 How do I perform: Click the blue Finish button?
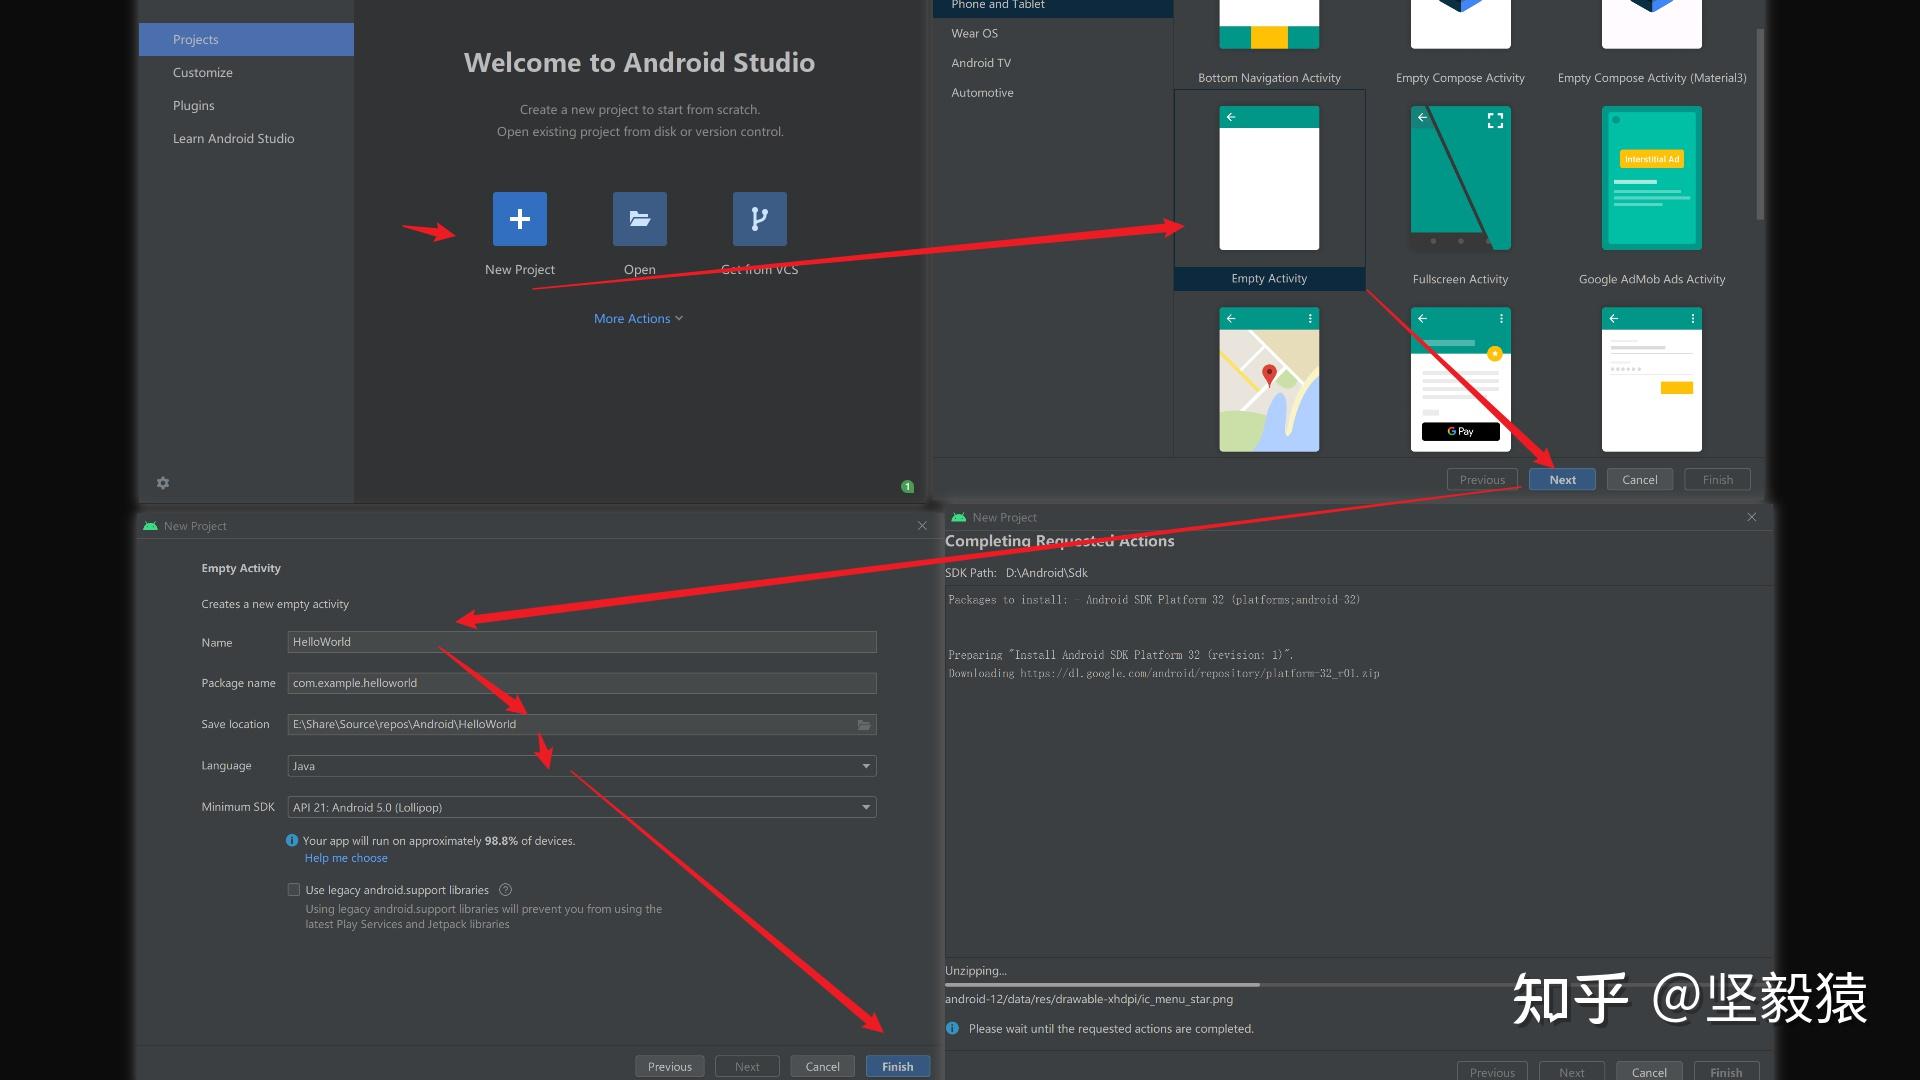click(897, 1066)
